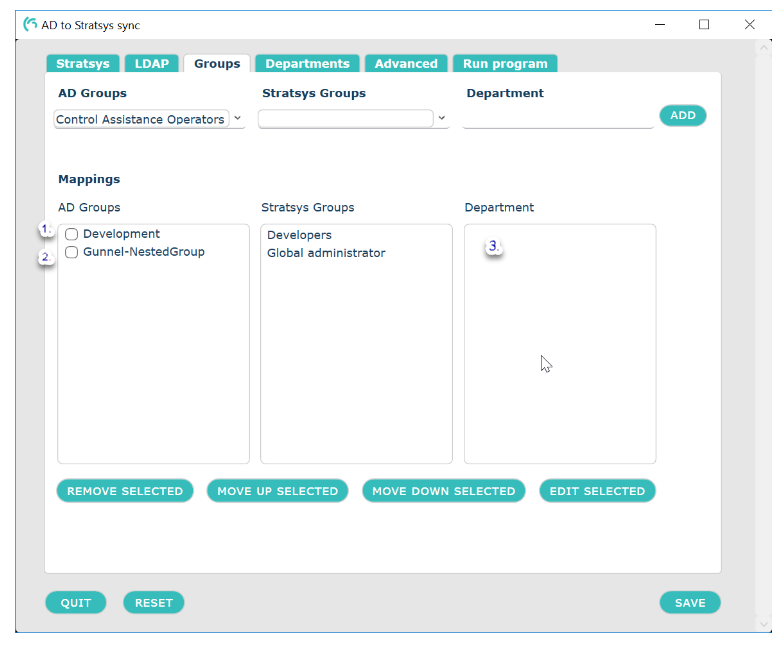Tick the Gunnel-NestedGroup mapping checkbox
Screen dimensions: 784x650
[72, 252]
